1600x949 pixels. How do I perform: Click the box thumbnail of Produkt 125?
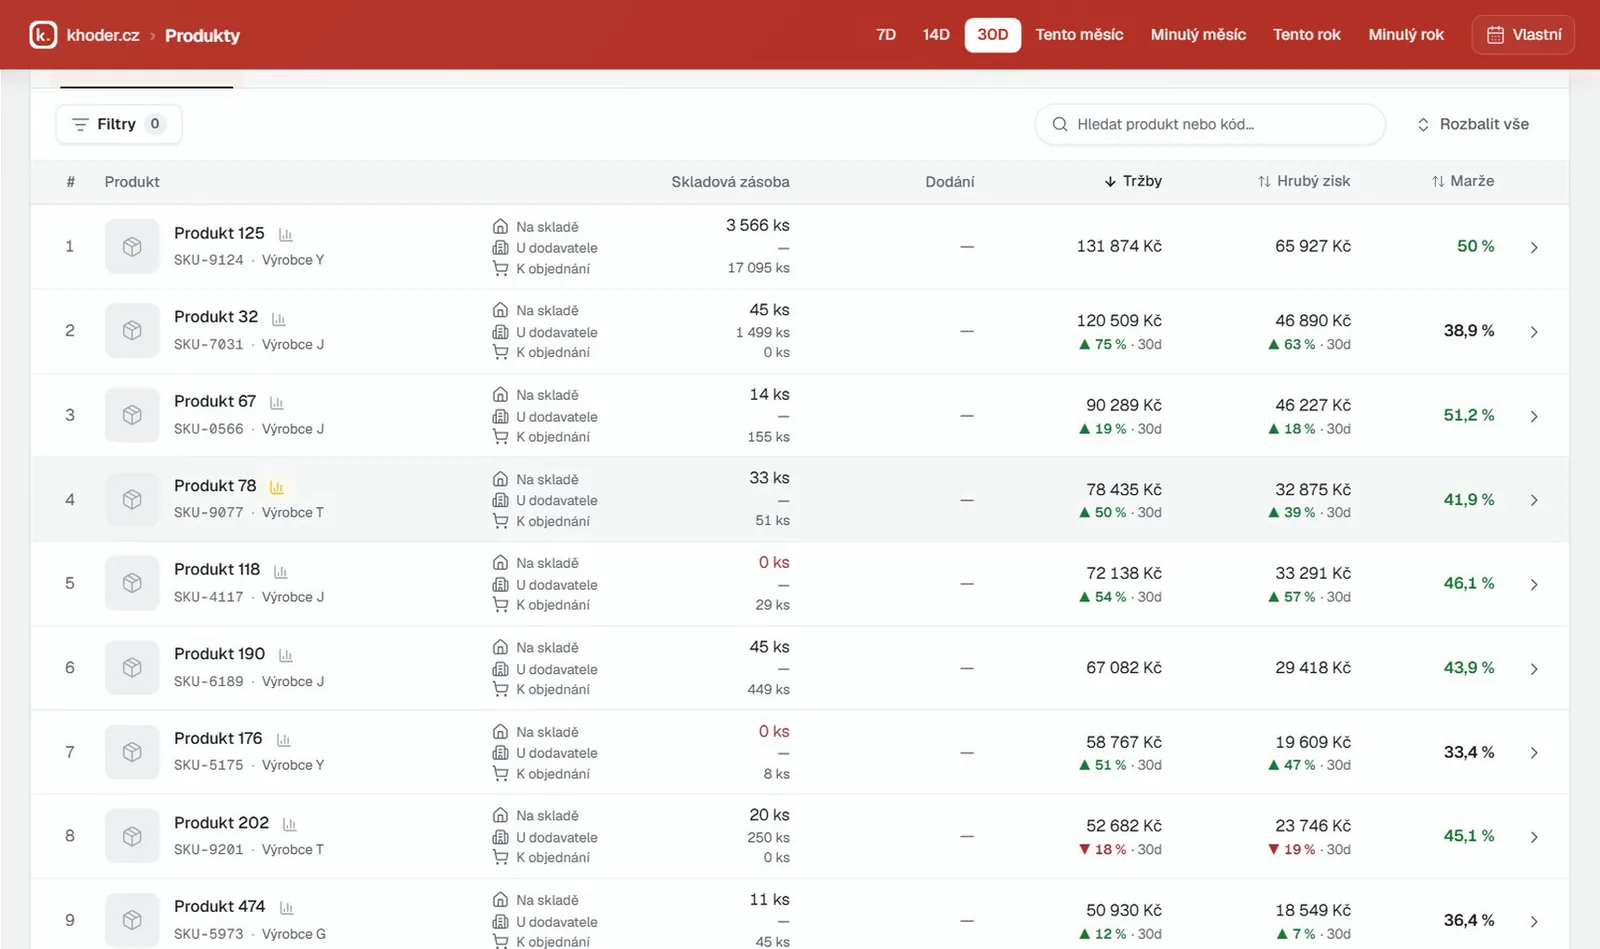click(x=132, y=247)
